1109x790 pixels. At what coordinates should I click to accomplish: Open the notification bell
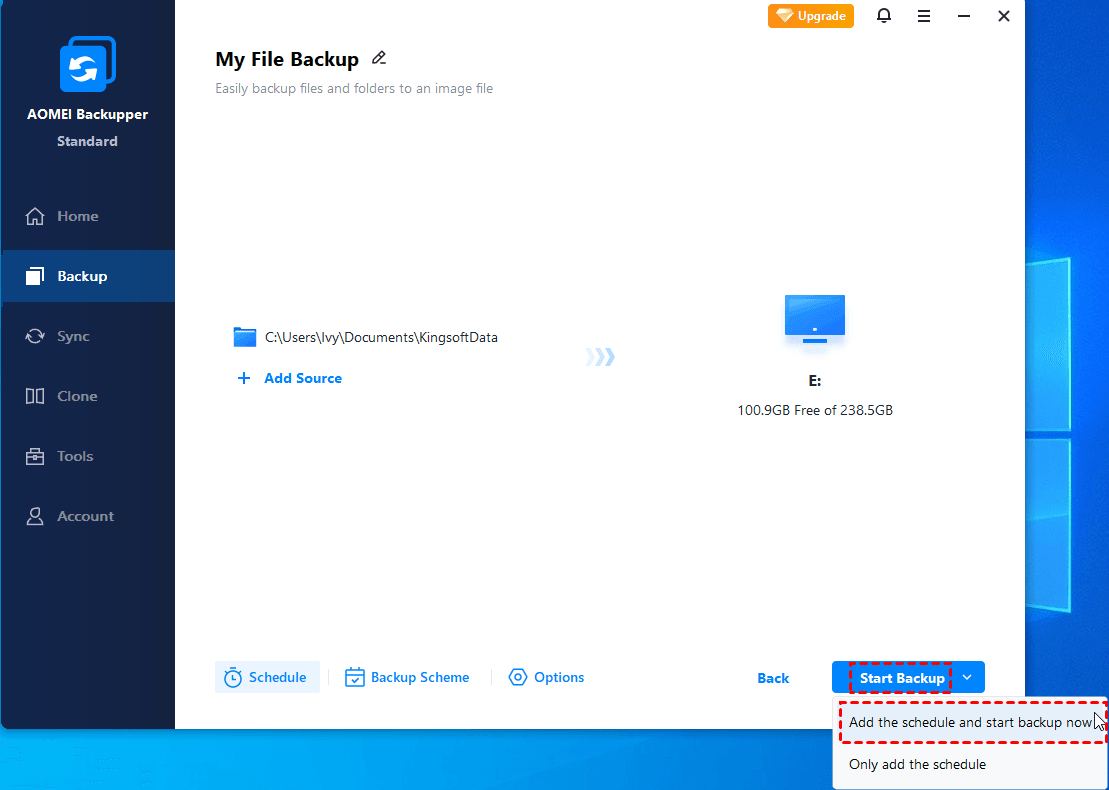coord(883,16)
